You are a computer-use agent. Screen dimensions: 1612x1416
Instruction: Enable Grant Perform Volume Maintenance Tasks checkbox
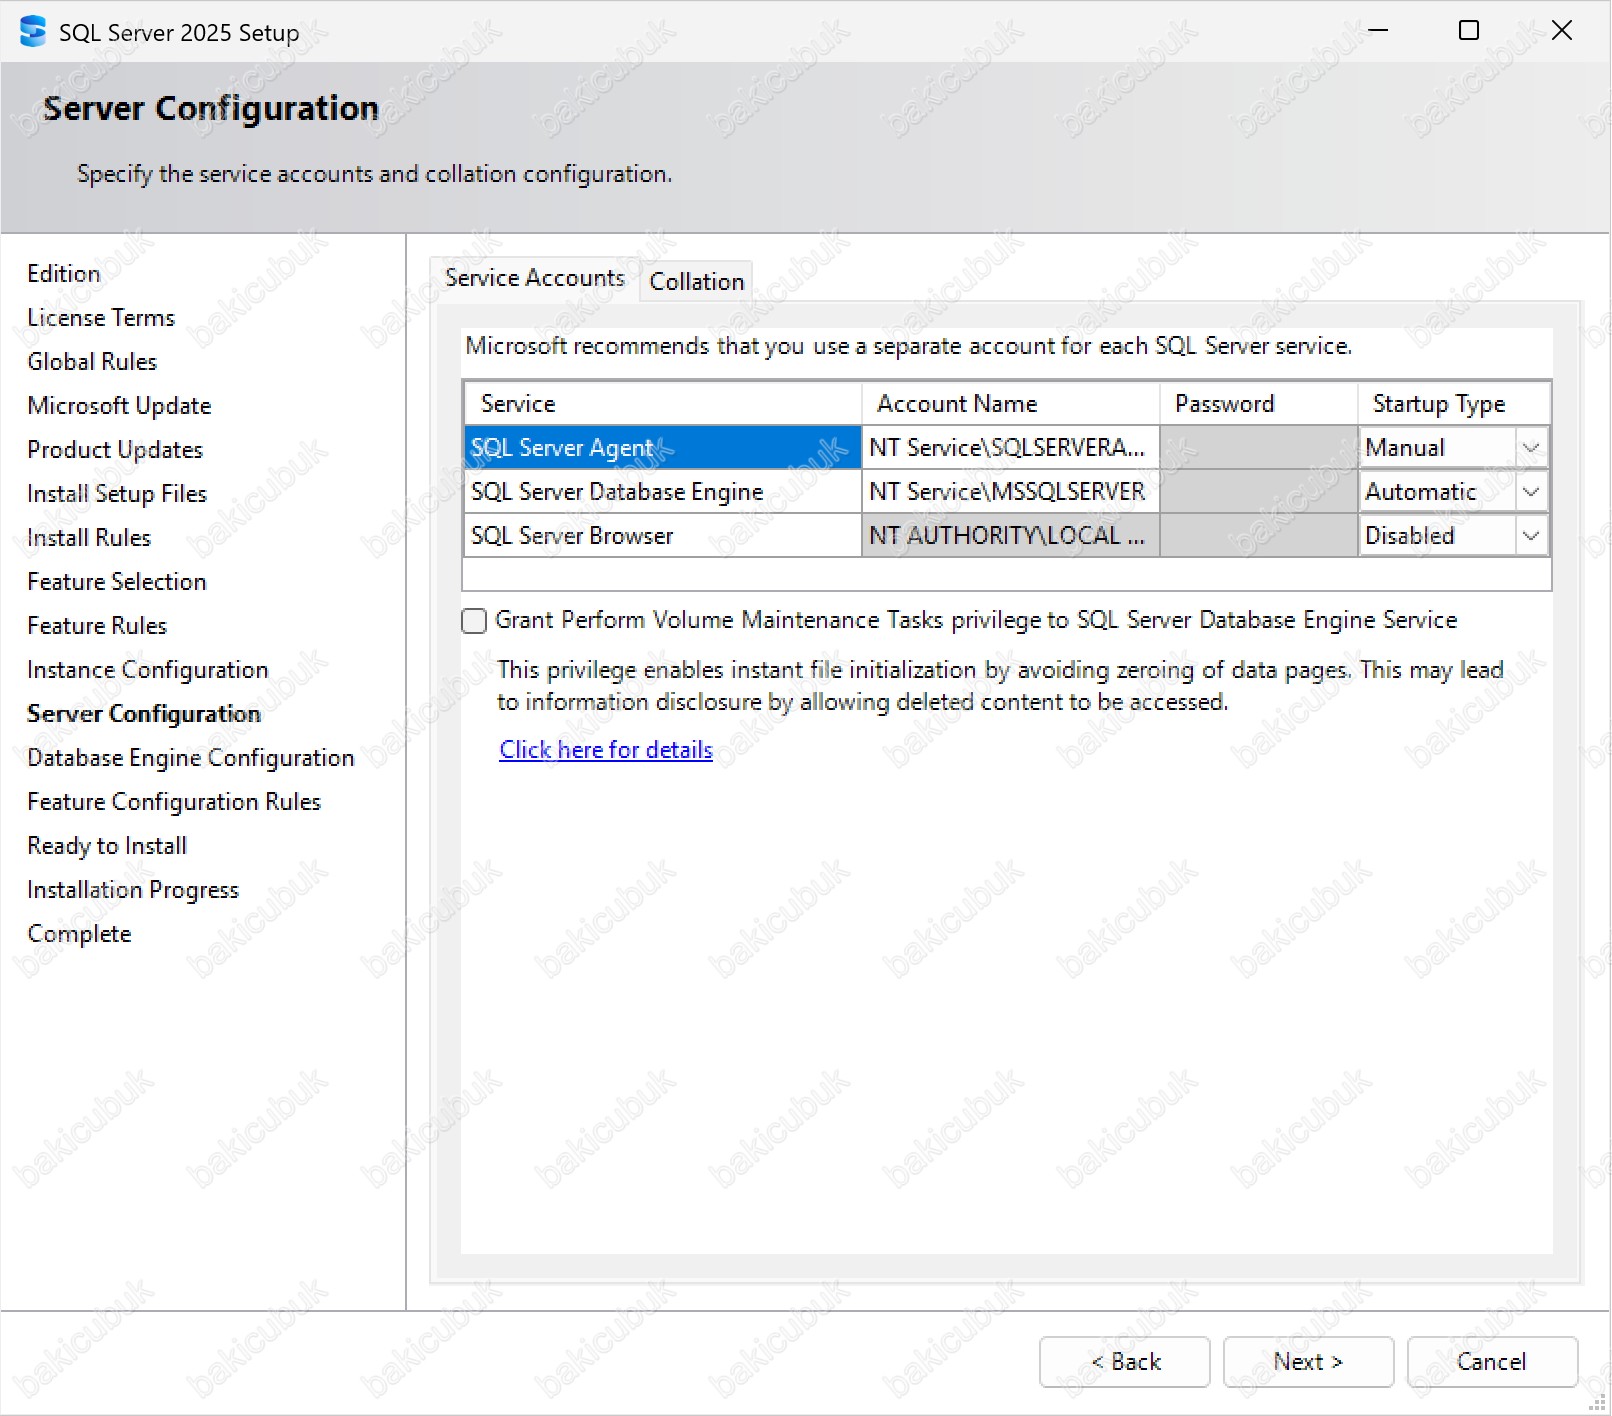click(x=474, y=621)
